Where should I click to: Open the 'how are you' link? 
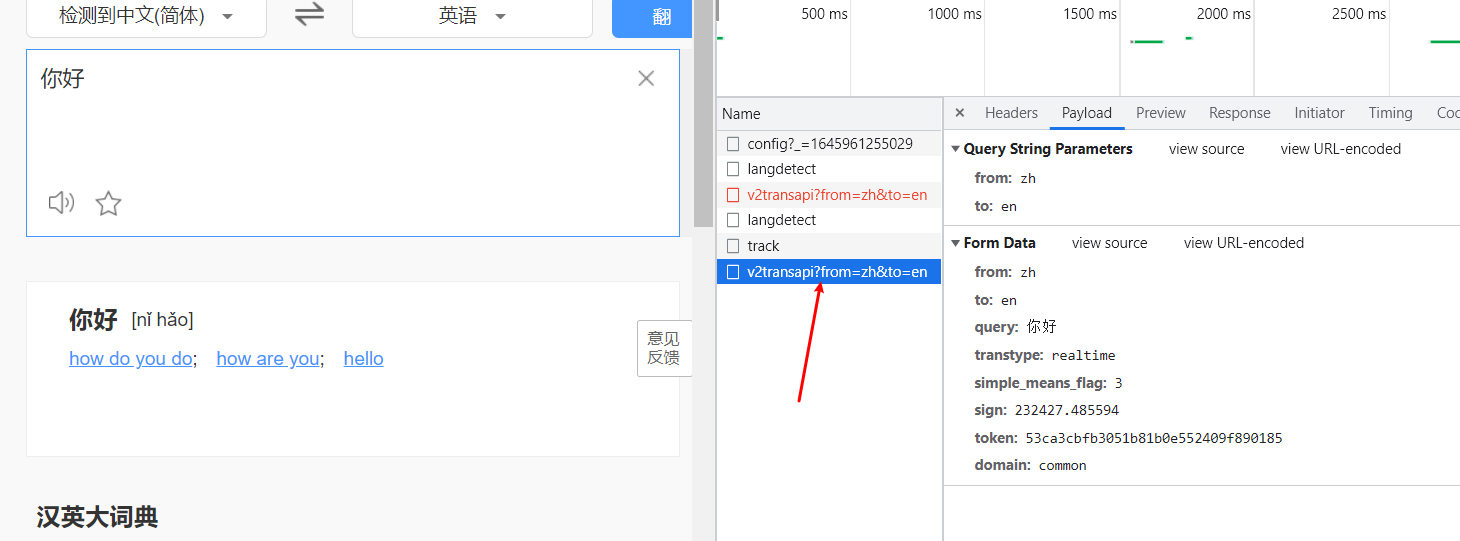(x=268, y=358)
